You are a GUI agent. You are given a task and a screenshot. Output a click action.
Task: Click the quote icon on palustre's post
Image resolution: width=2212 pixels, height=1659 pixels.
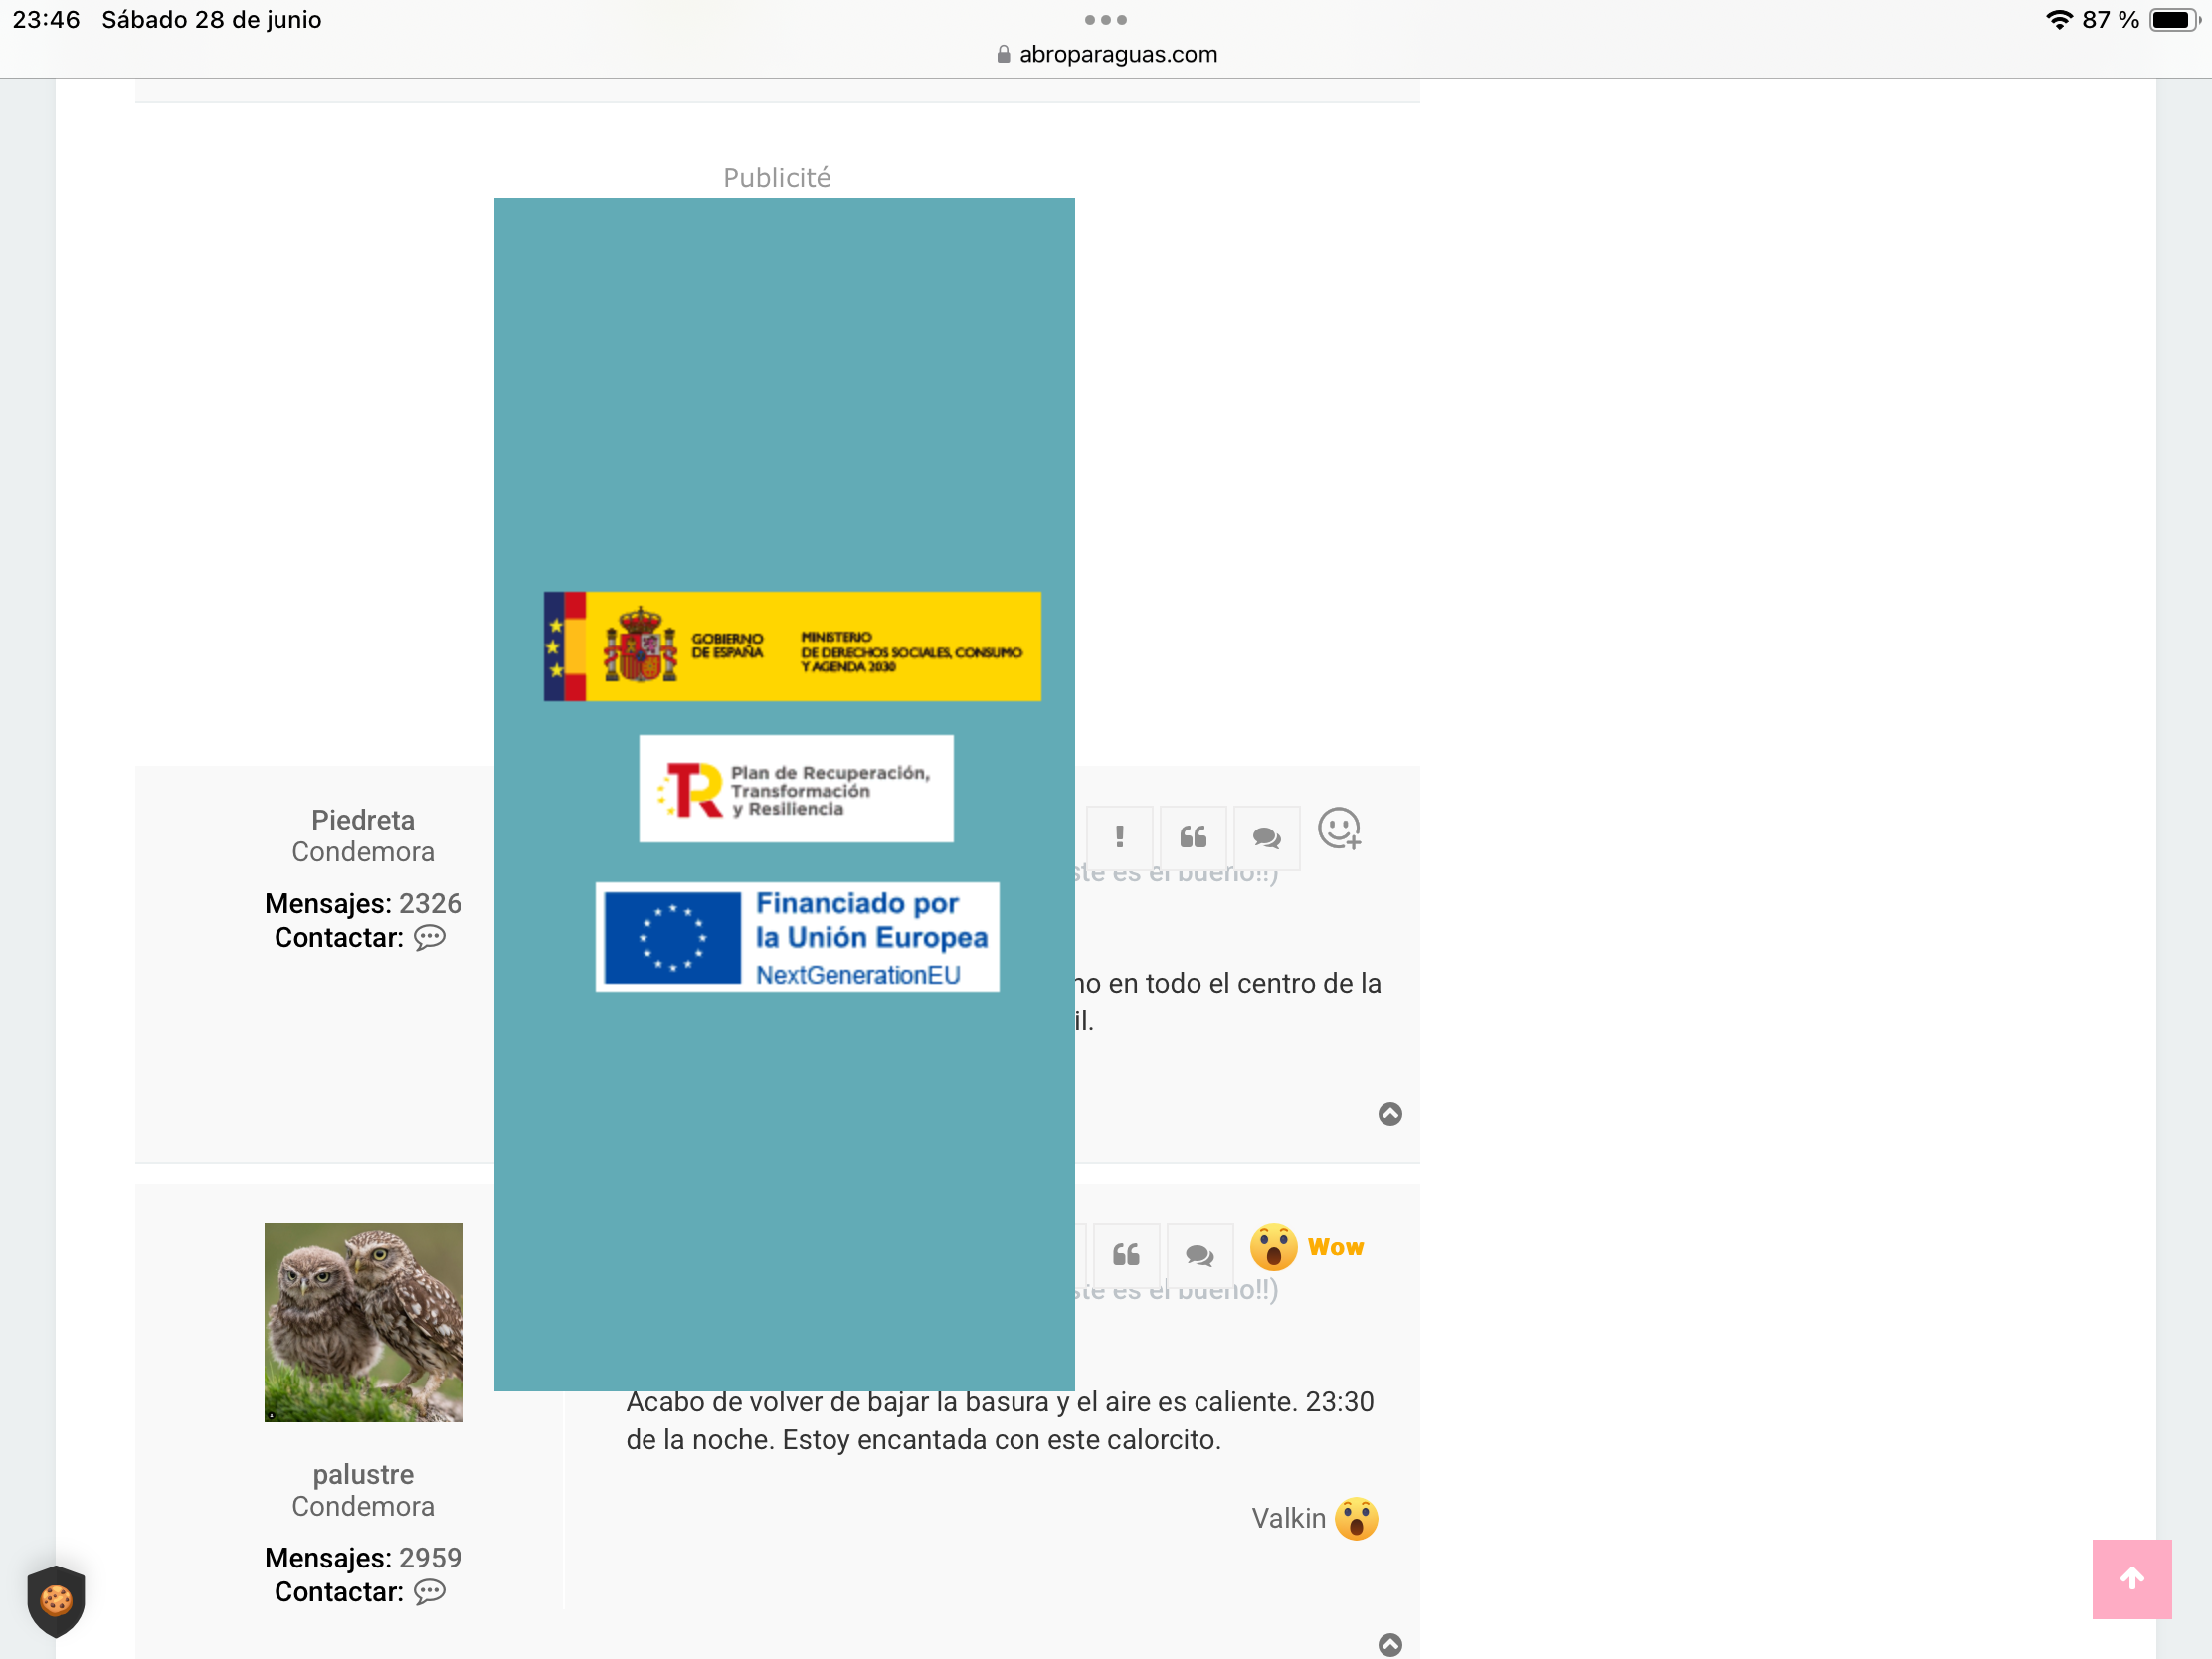point(1126,1255)
